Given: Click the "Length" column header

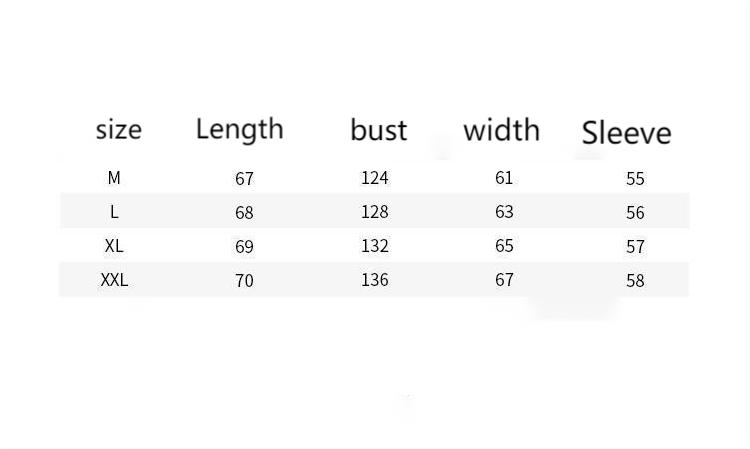Looking at the screenshot, I should 239,129.
